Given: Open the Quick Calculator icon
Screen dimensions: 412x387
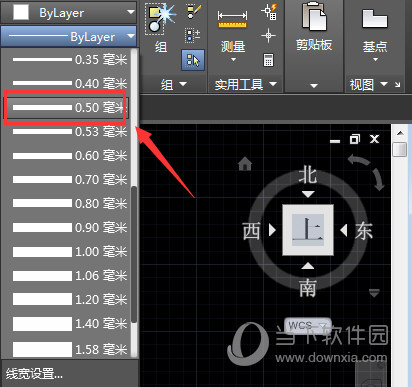Looking at the screenshot, I should 268,60.
